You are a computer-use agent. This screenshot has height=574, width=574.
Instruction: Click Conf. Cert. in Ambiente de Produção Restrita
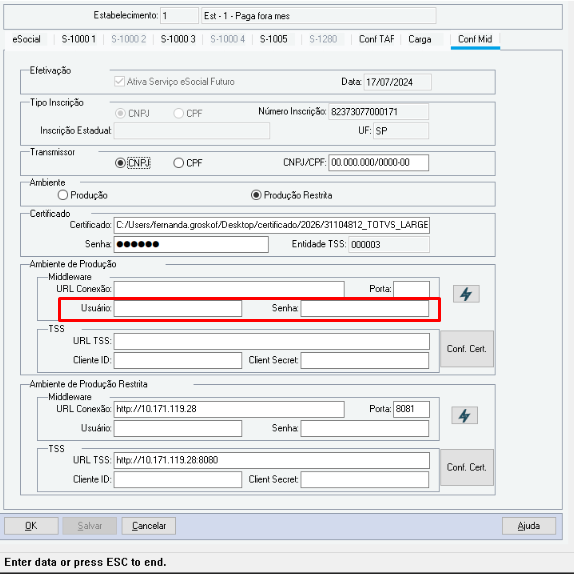click(x=466, y=467)
